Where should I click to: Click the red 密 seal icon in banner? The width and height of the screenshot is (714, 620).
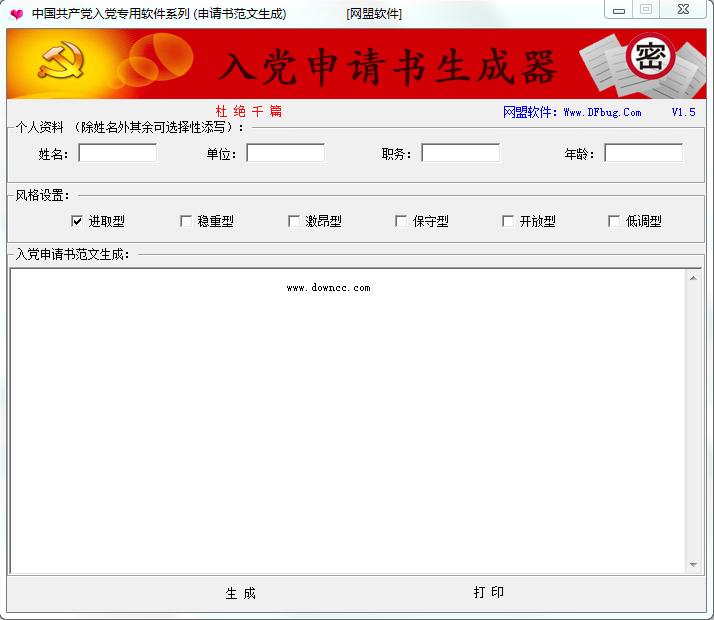(x=649, y=56)
